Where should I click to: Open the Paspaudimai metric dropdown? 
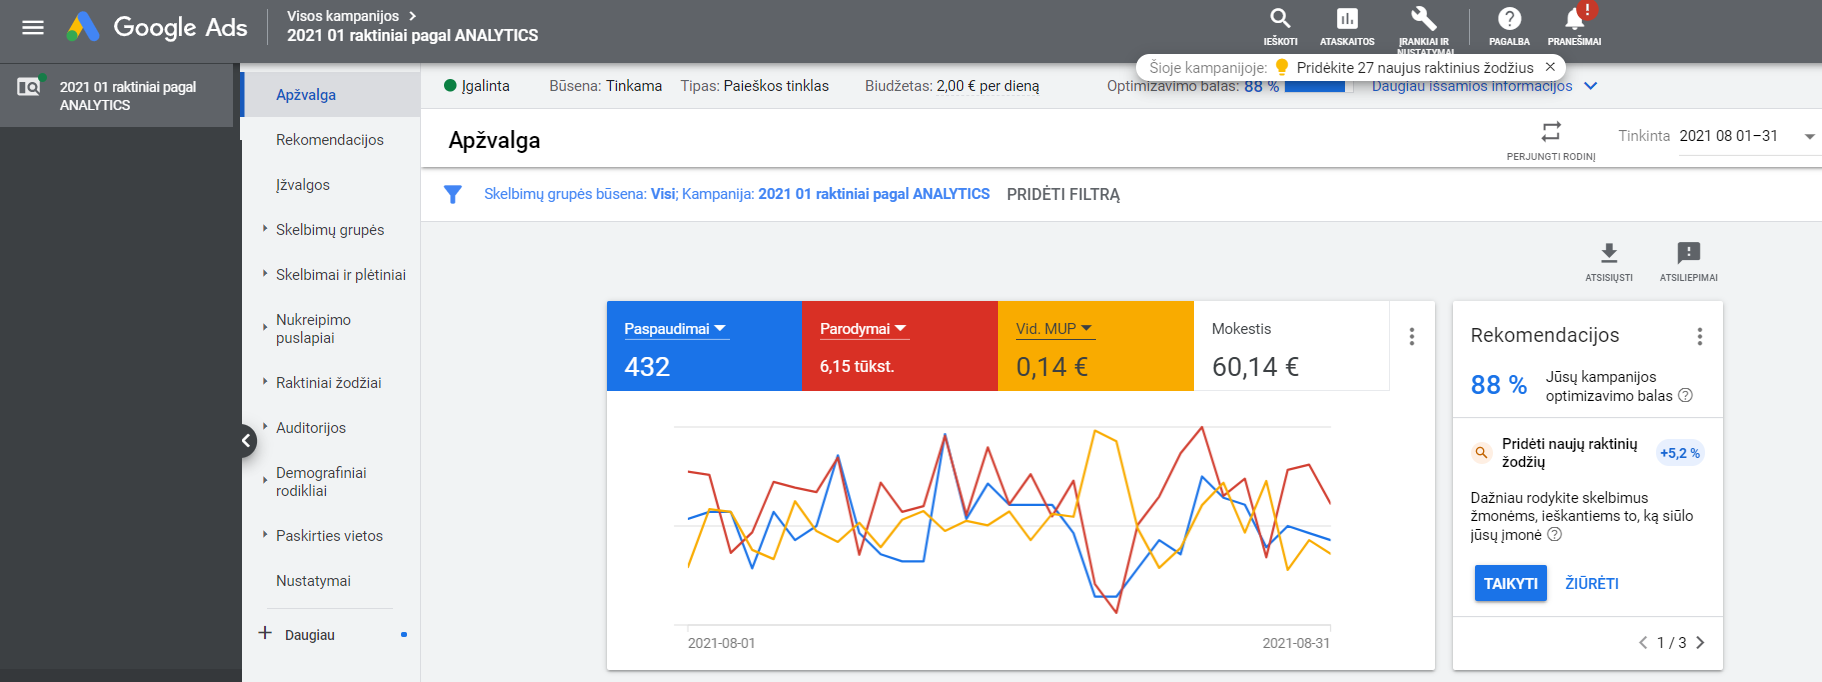tap(675, 329)
